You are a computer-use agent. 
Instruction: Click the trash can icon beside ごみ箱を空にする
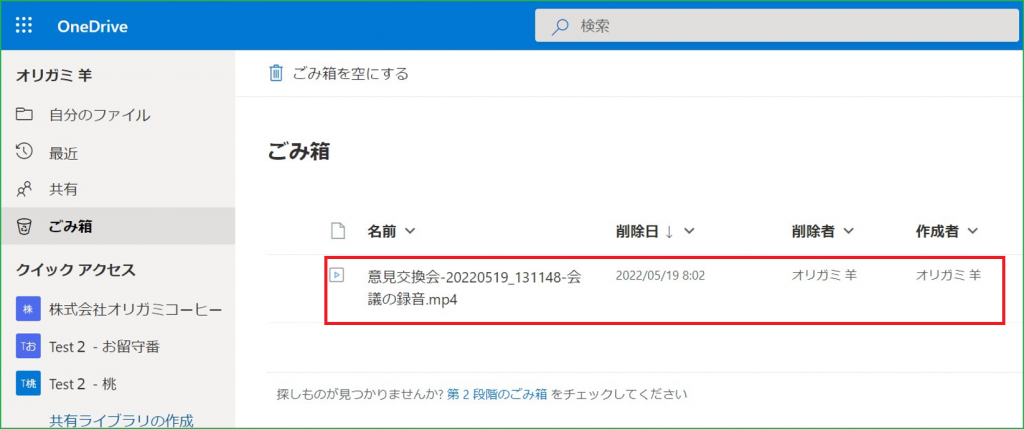276,73
